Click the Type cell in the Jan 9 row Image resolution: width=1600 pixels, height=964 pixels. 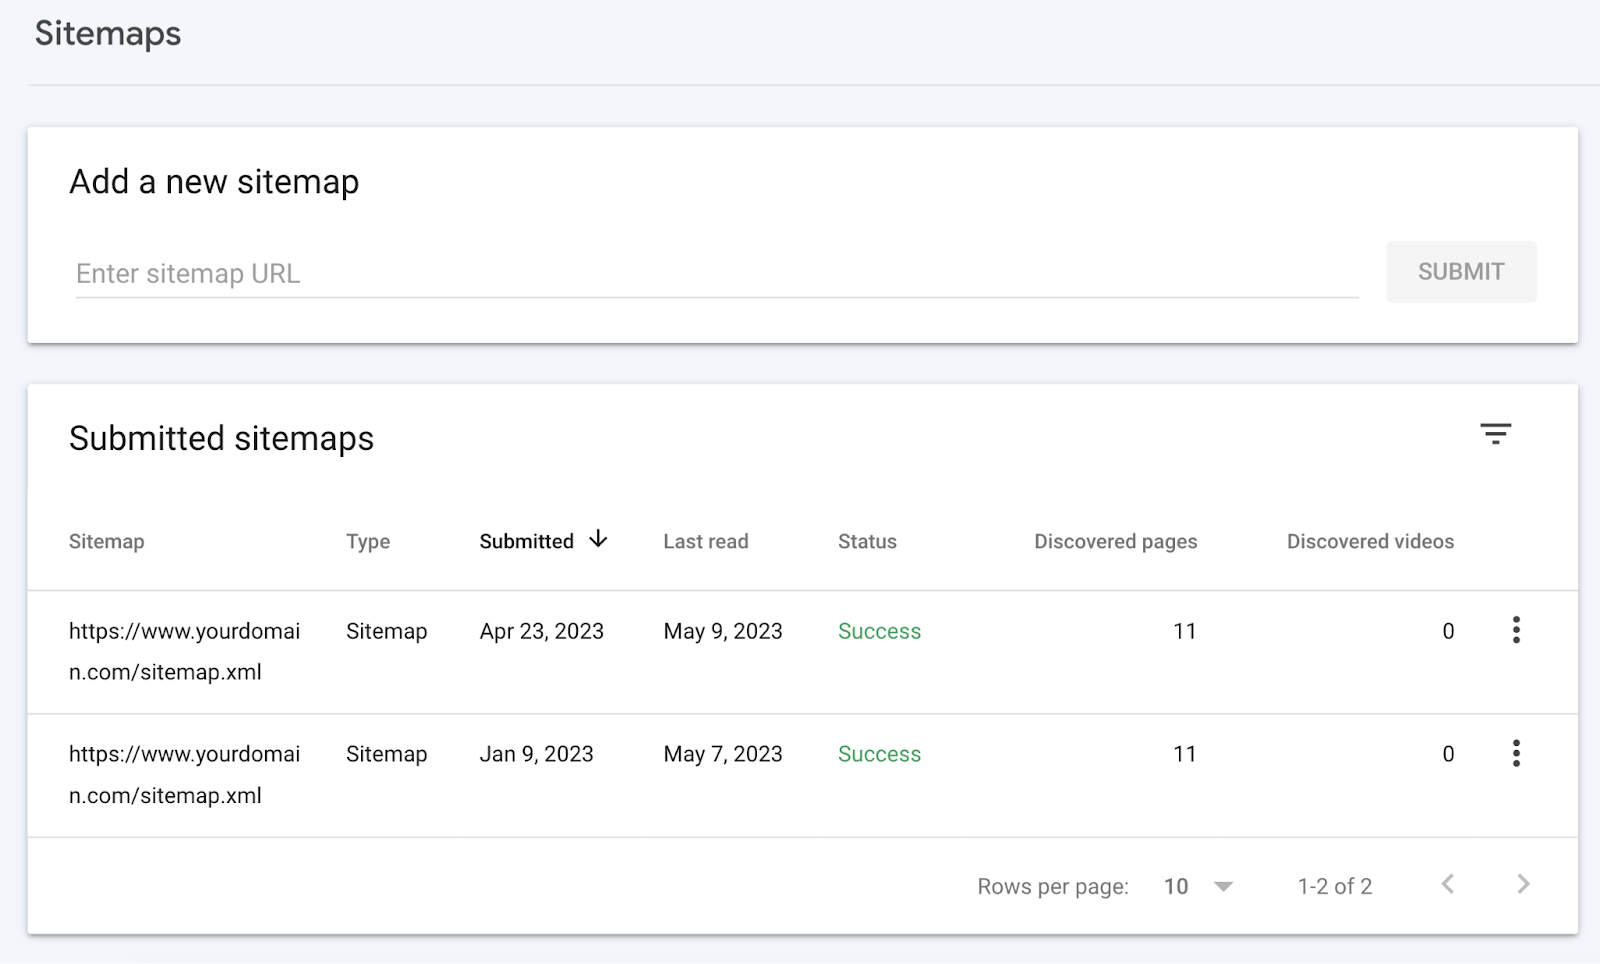pos(386,754)
